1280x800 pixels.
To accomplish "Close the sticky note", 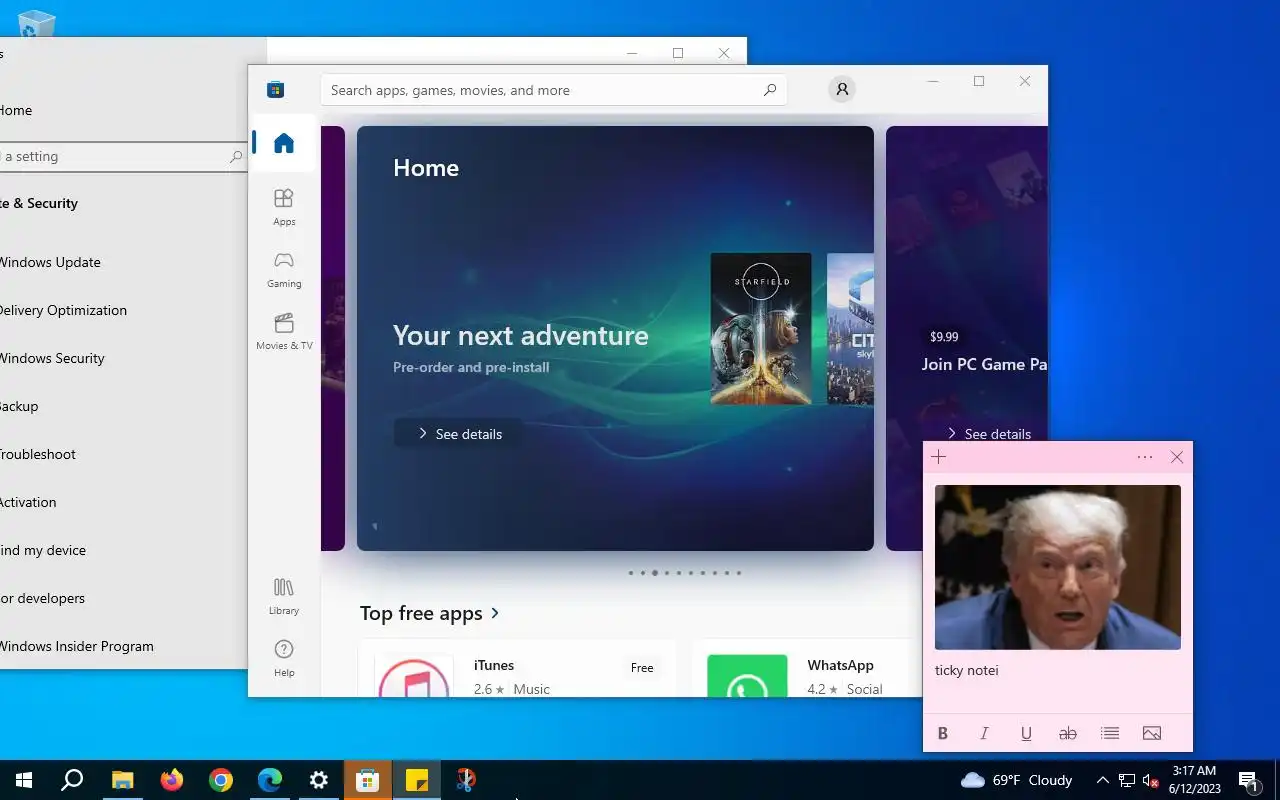I will 1177,457.
